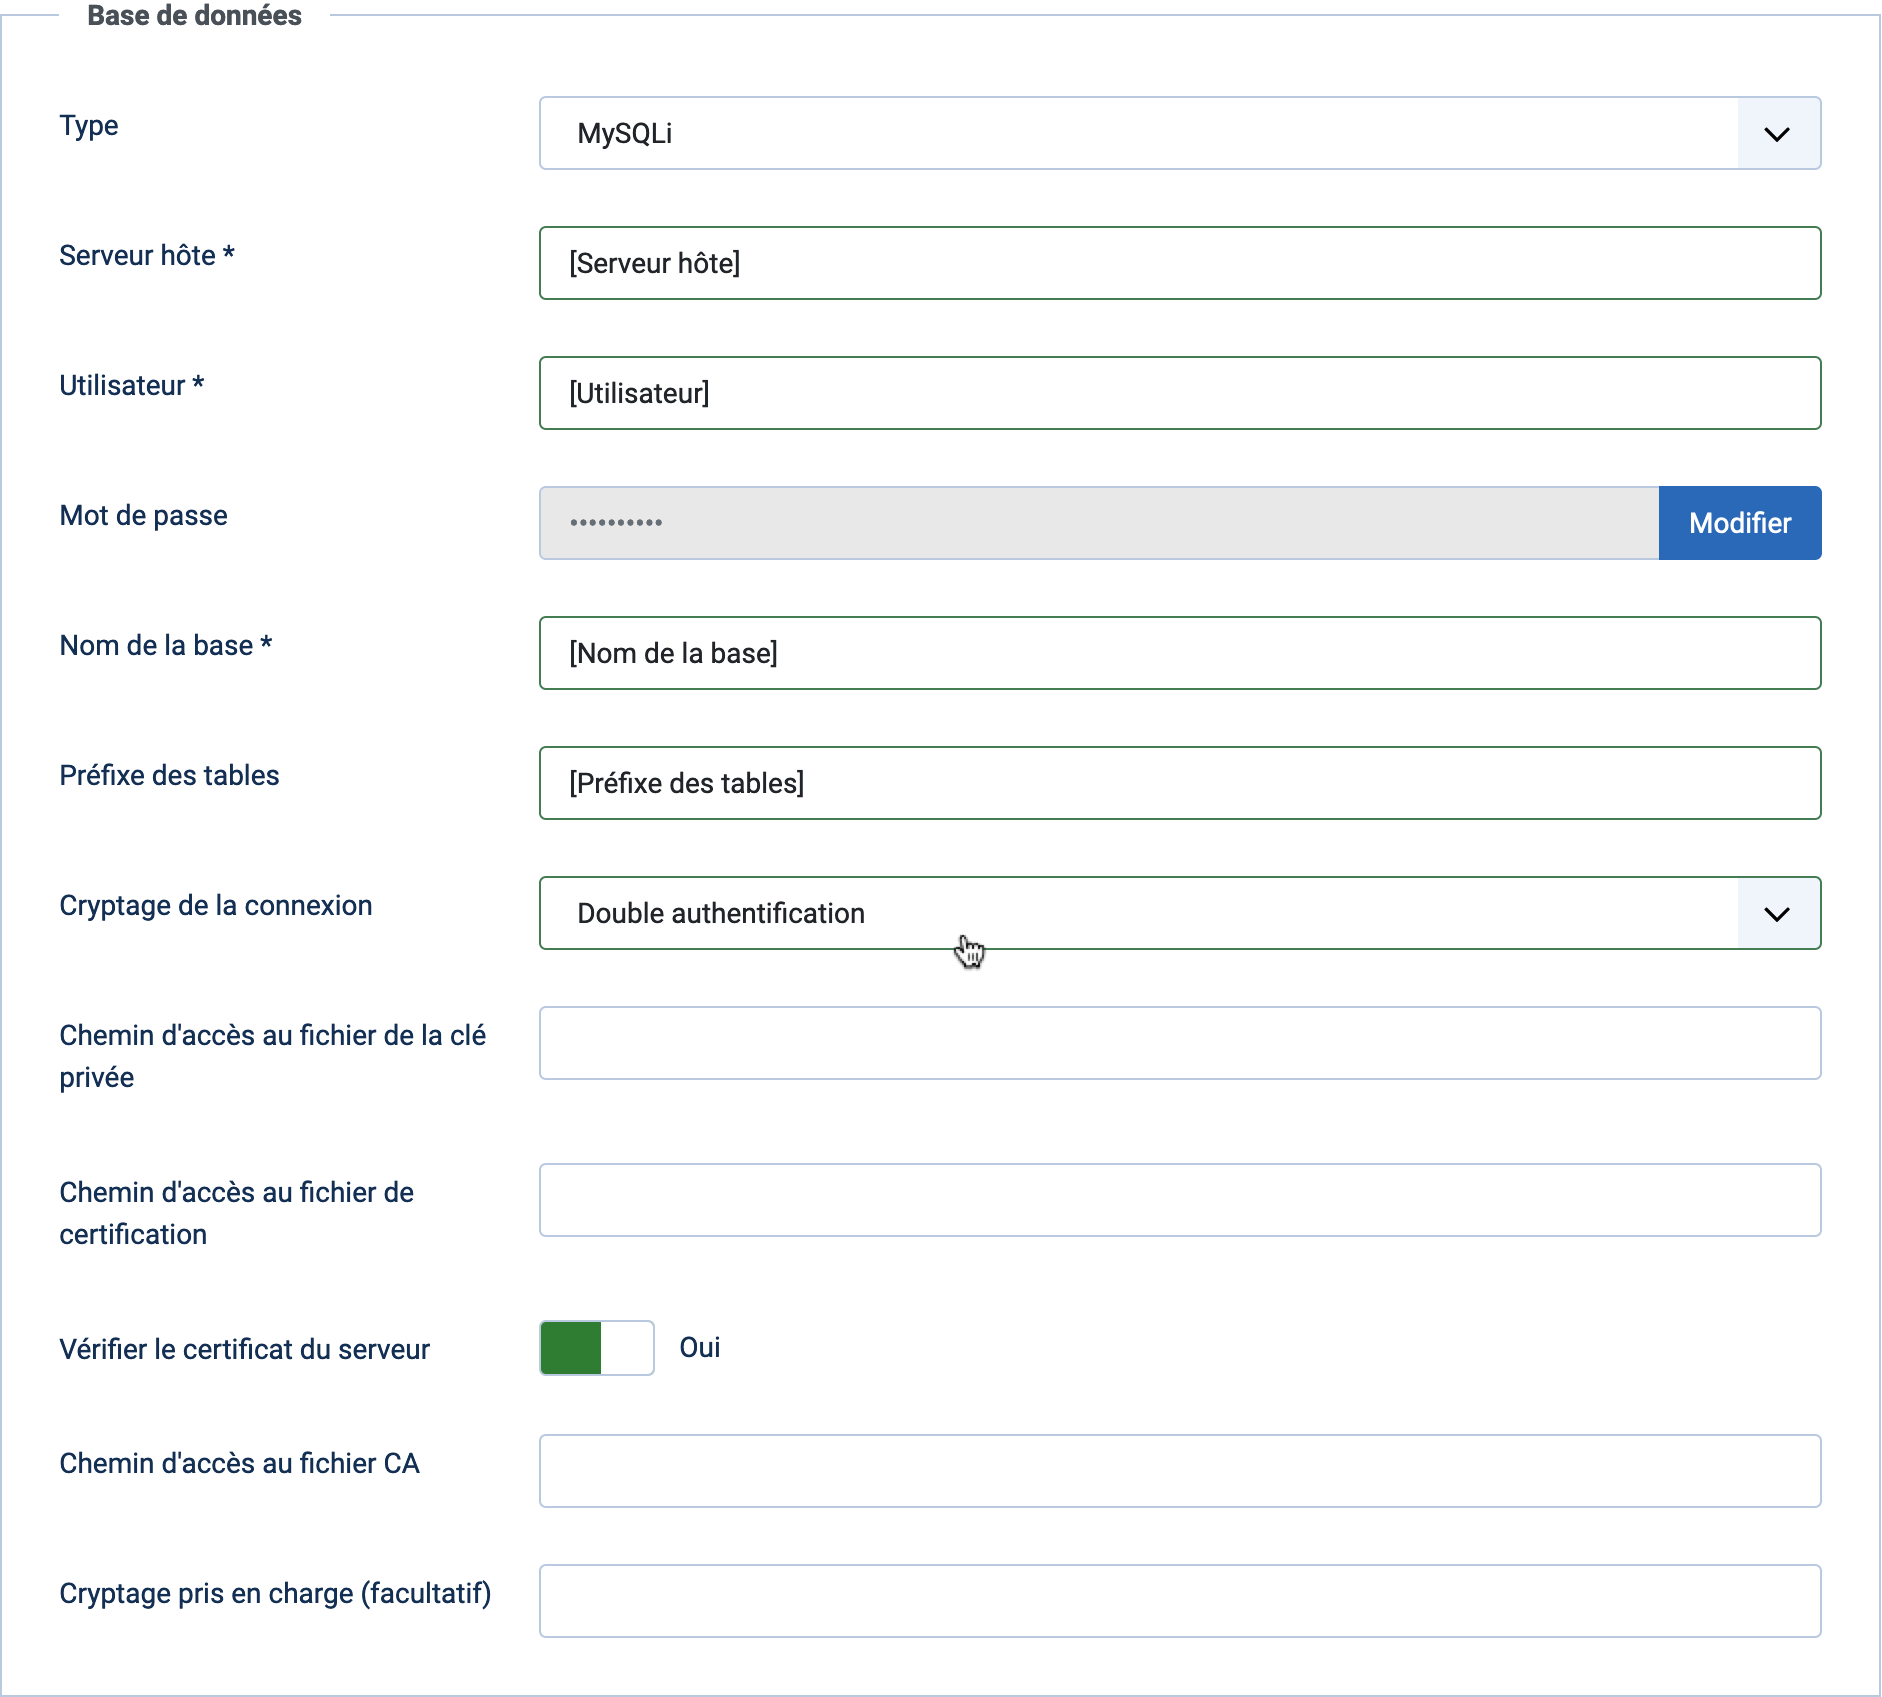Click the Préfixe des tables input

(x=1180, y=783)
